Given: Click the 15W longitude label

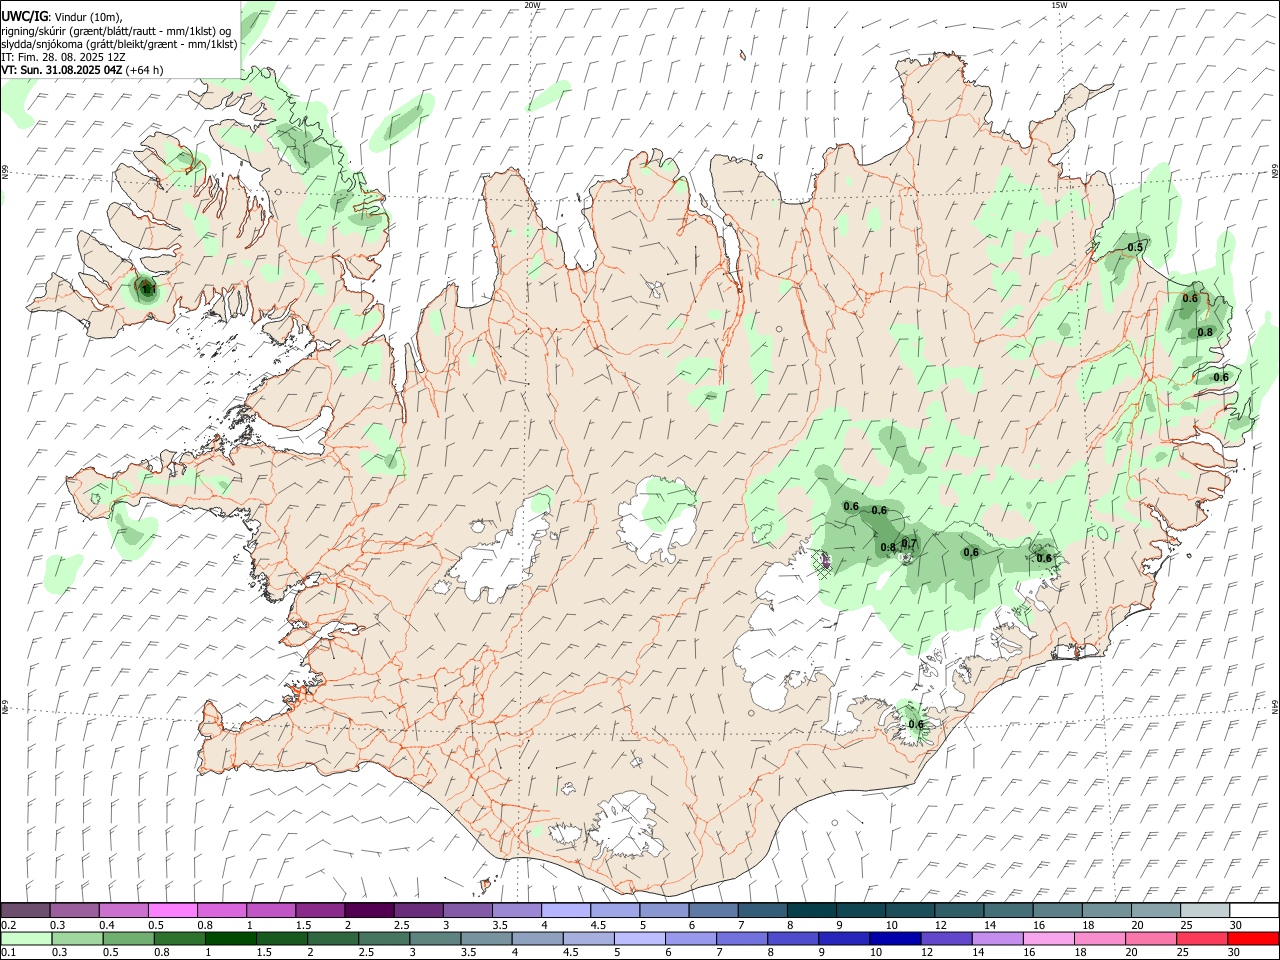Looking at the screenshot, I should pos(1059,5).
